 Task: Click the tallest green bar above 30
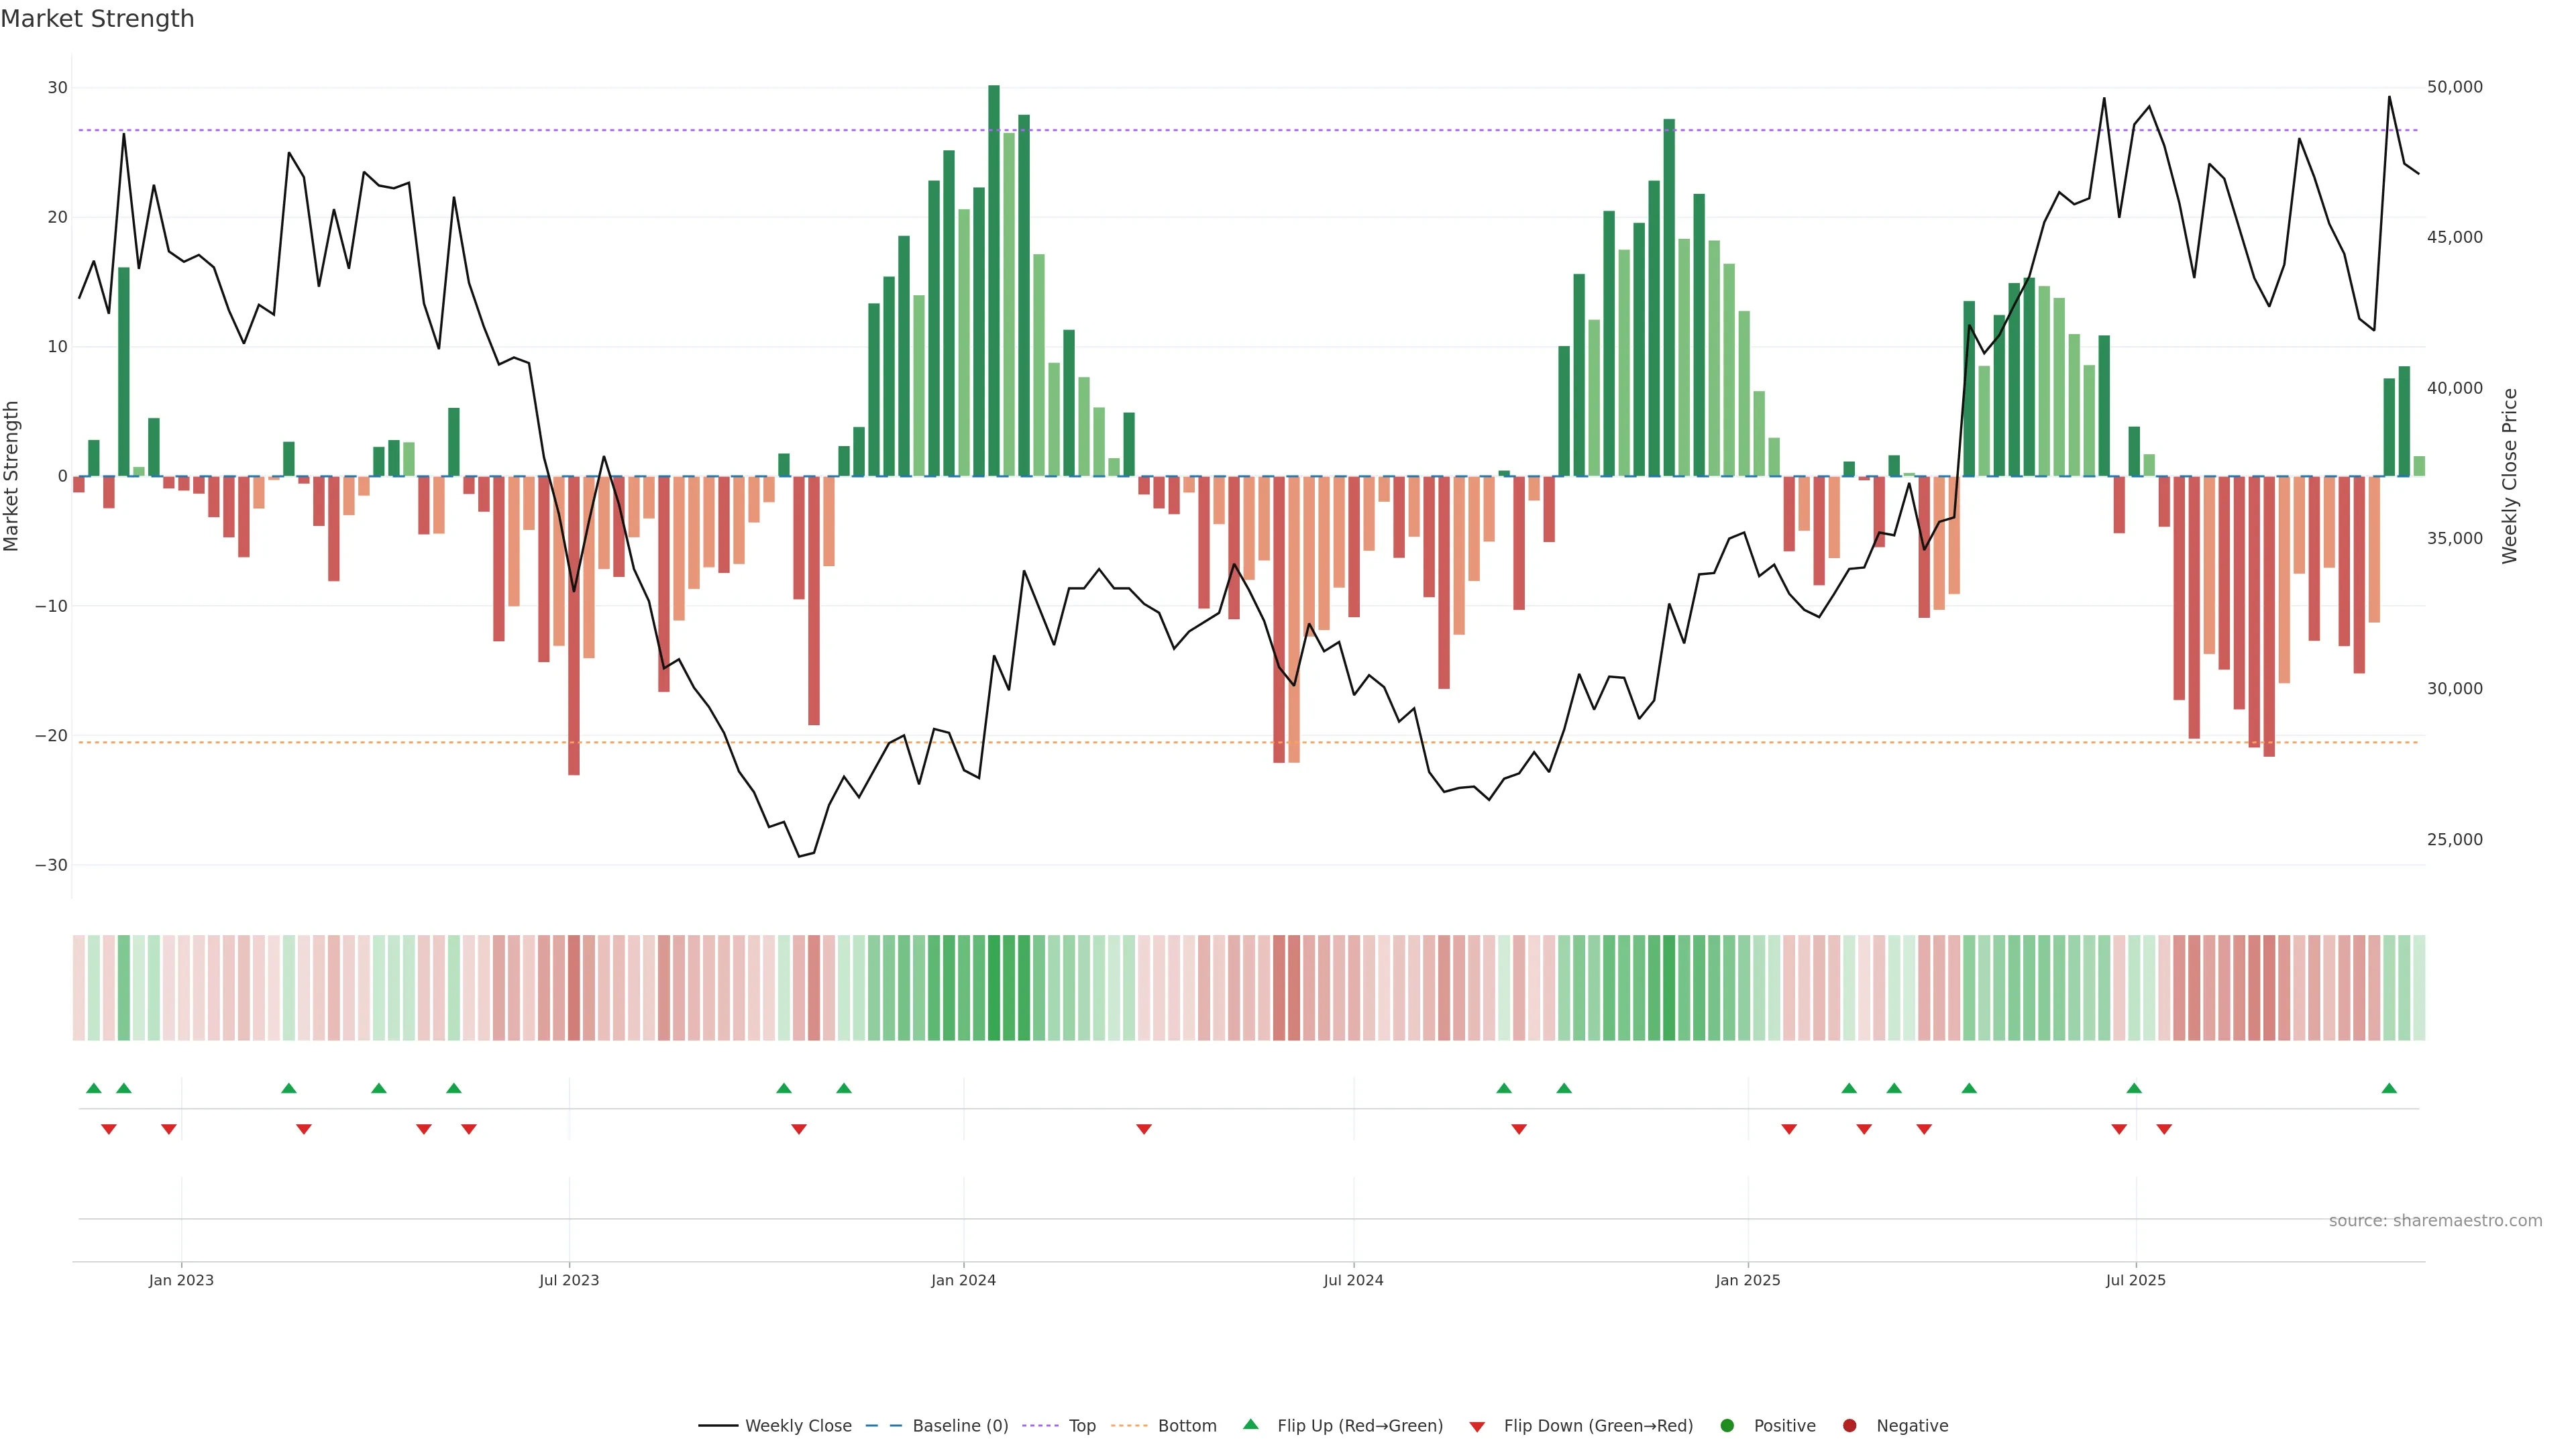click(x=994, y=280)
